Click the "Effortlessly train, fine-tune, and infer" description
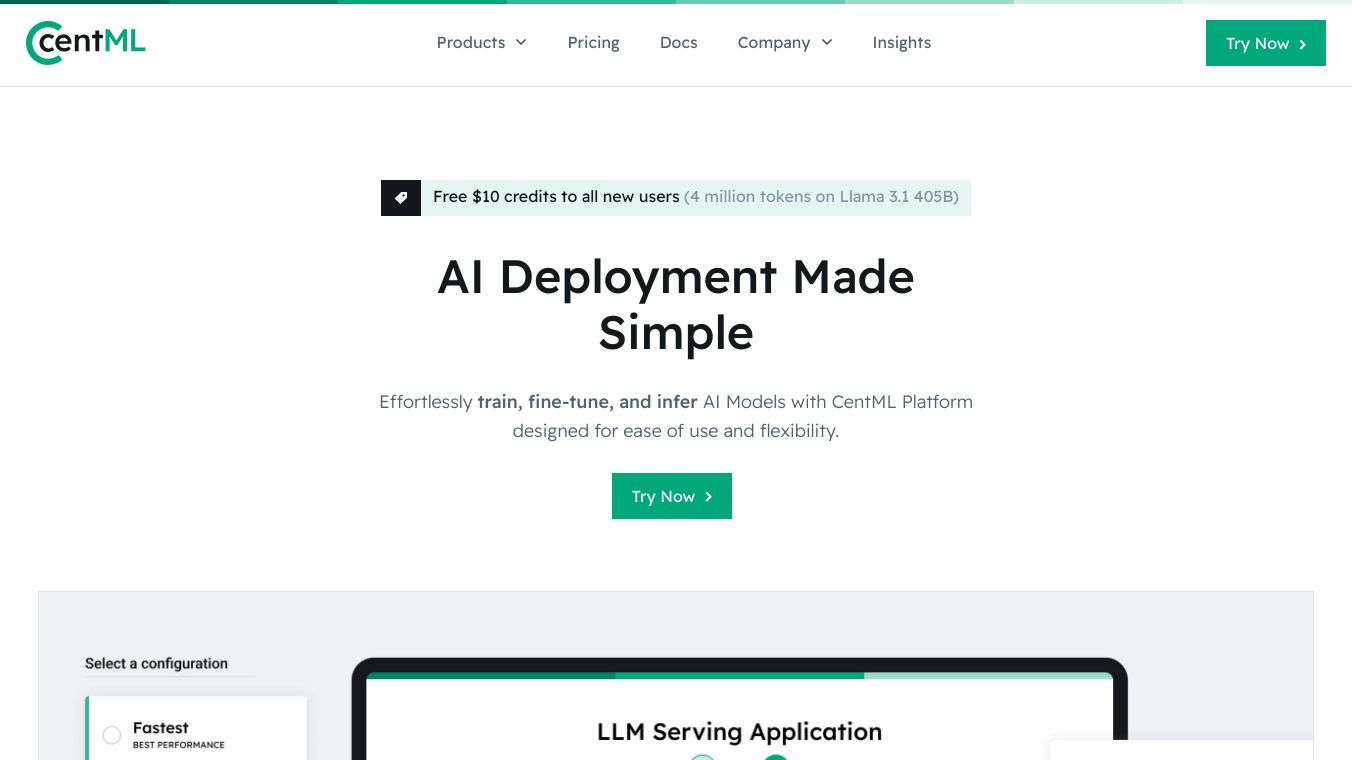The height and width of the screenshot is (760, 1352). pyautogui.click(x=676, y=416)
